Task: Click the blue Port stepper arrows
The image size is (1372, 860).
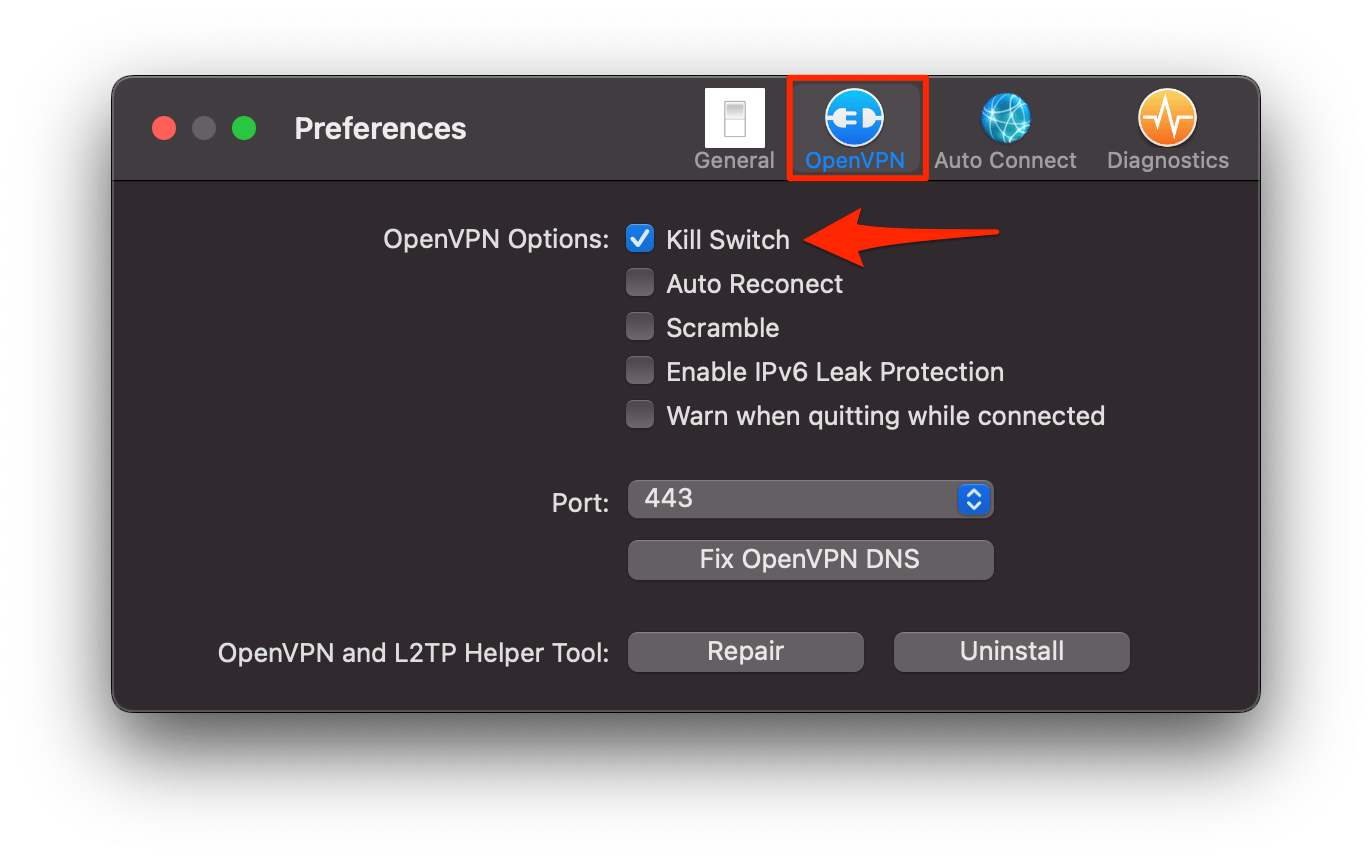Action: click(x=973, y=499)
